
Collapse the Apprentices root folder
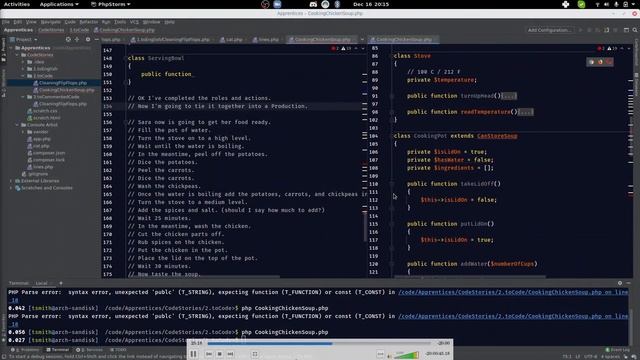click(11, 48)
